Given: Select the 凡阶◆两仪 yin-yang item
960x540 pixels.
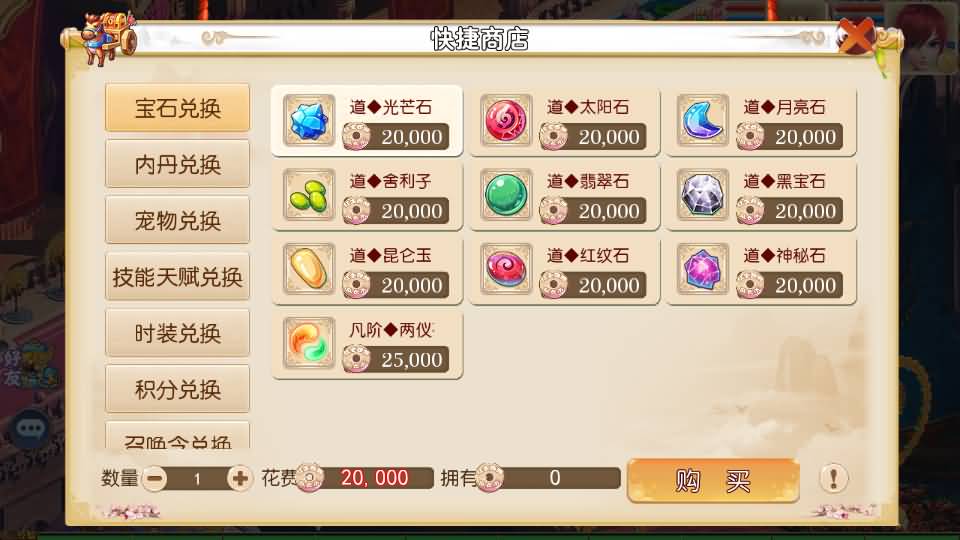Looking at the screenshot, I should [x=367, y=344].
